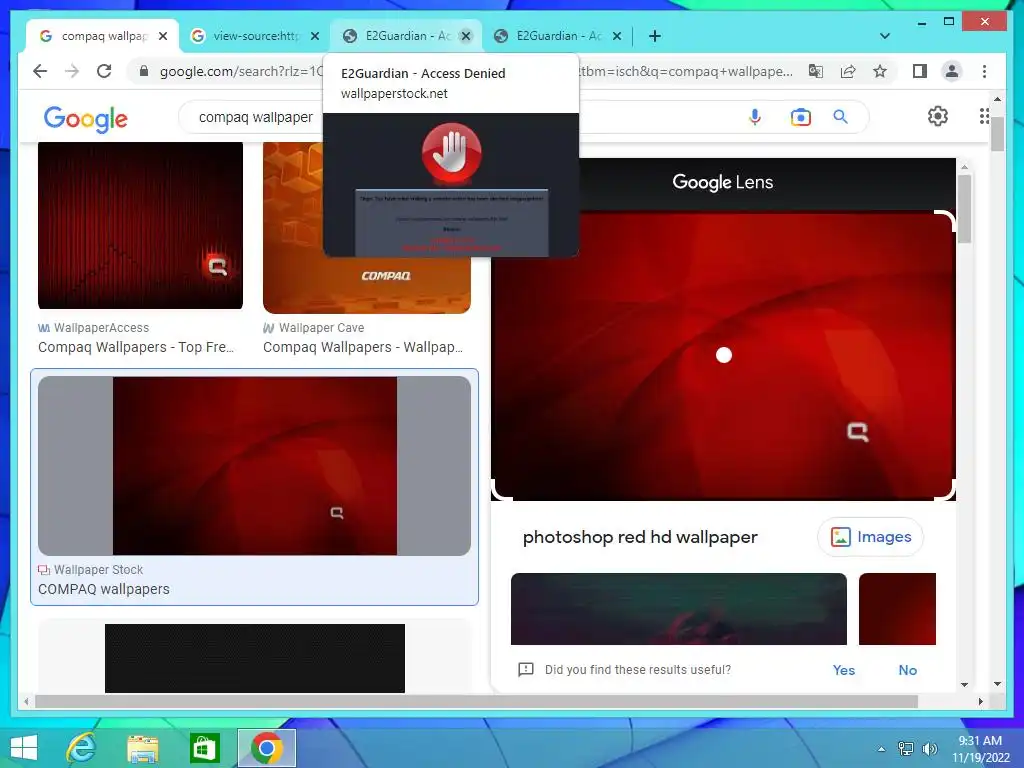Click the Google Lens focus dot on image
The width and height of the screenshot is (1024, 768).
[x=724, y=355]
